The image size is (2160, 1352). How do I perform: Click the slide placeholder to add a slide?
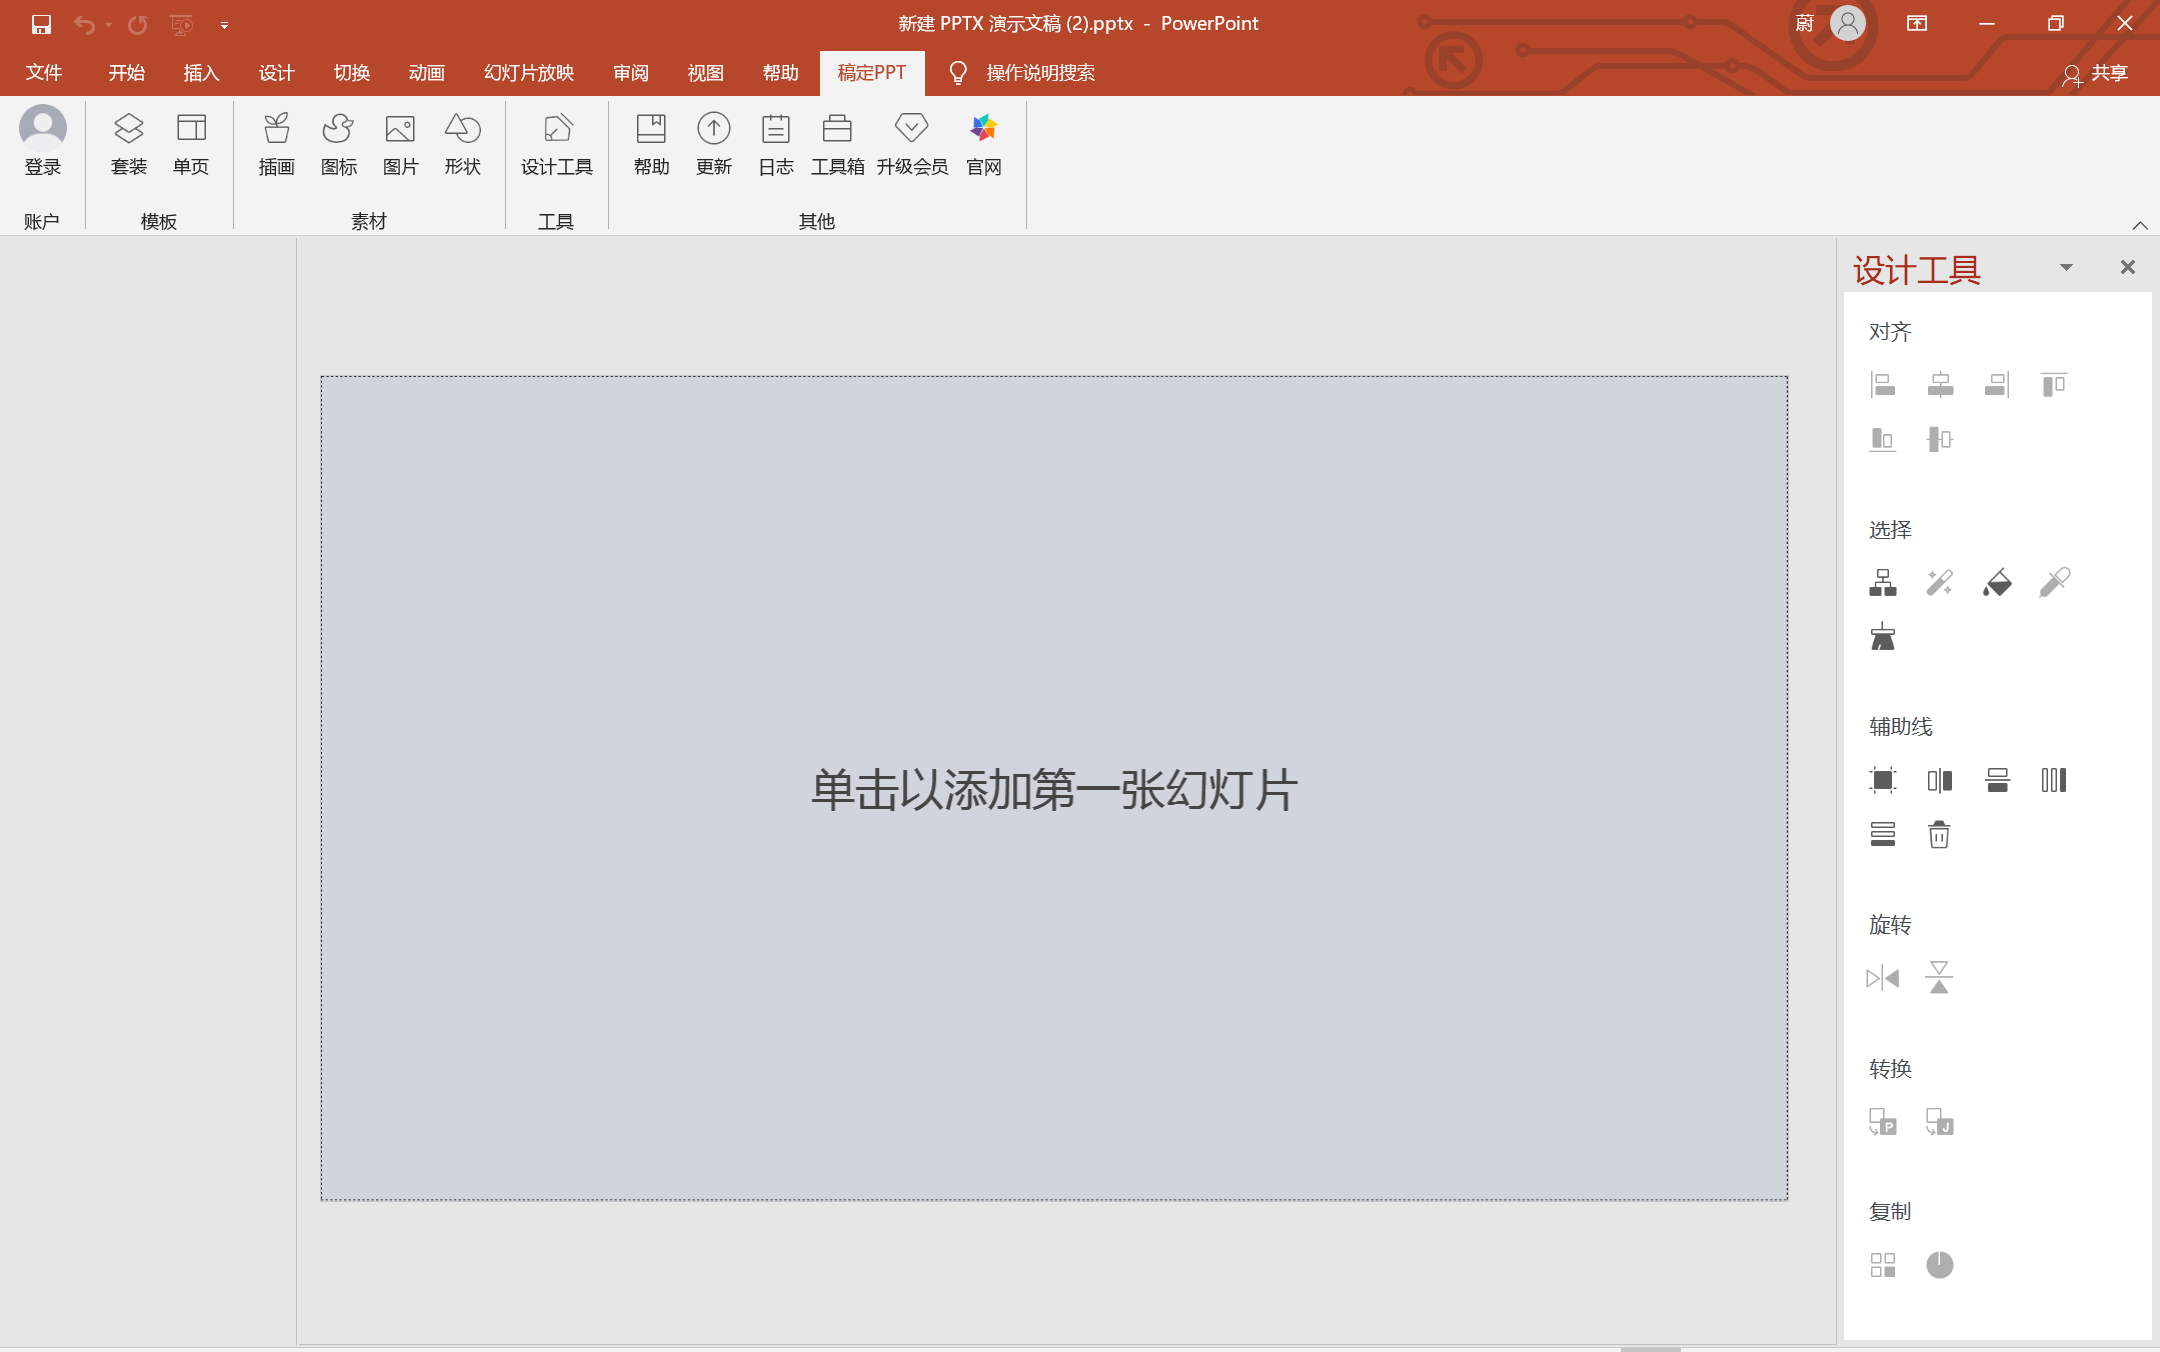[1054, 788]
